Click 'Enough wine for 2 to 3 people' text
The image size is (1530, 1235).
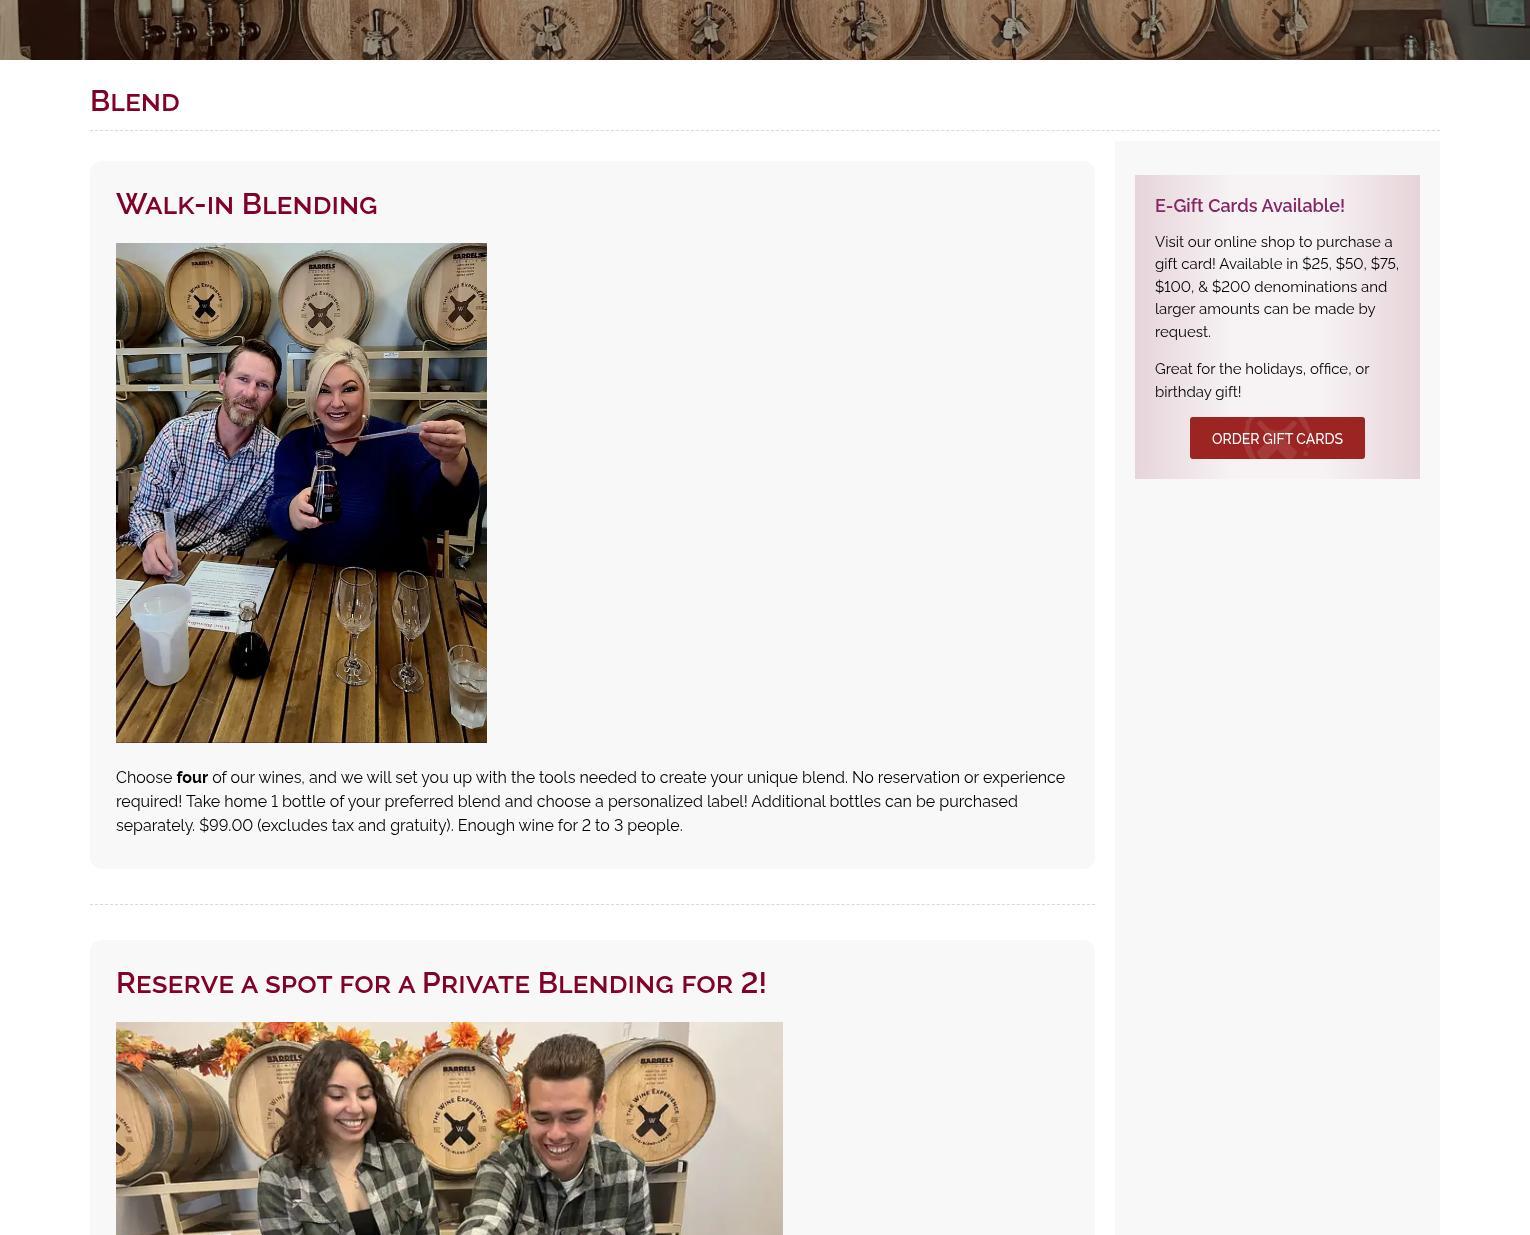(570, 825)
